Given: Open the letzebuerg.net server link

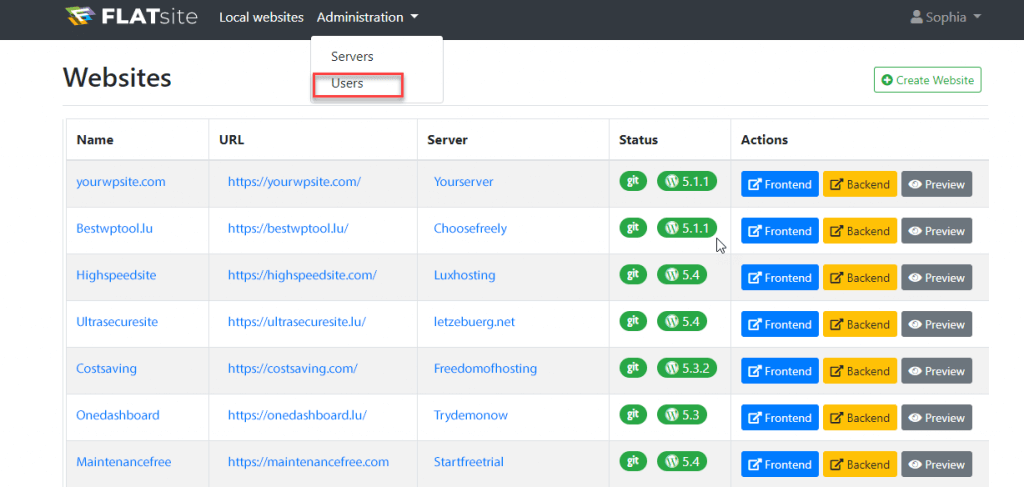Looking at the screenshot, I should pyautogui.click(x=474, y=322).
